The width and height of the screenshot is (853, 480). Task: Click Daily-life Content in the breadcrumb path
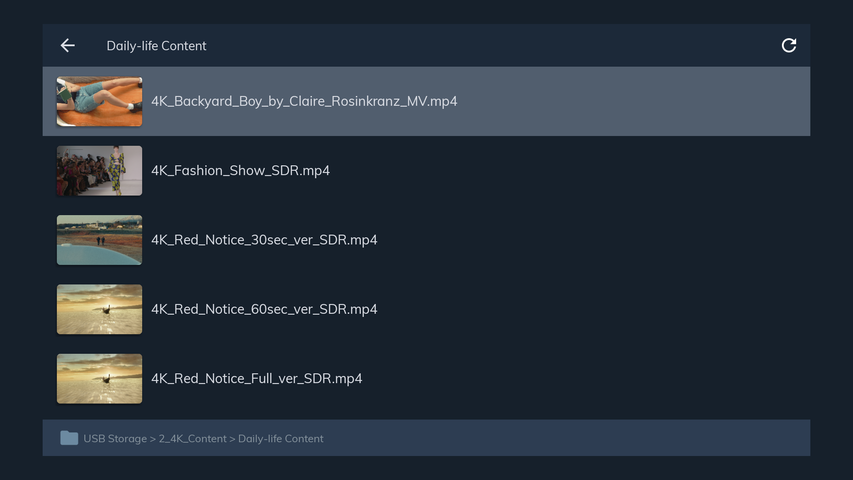pyautogui.click(x=281, y=439)
